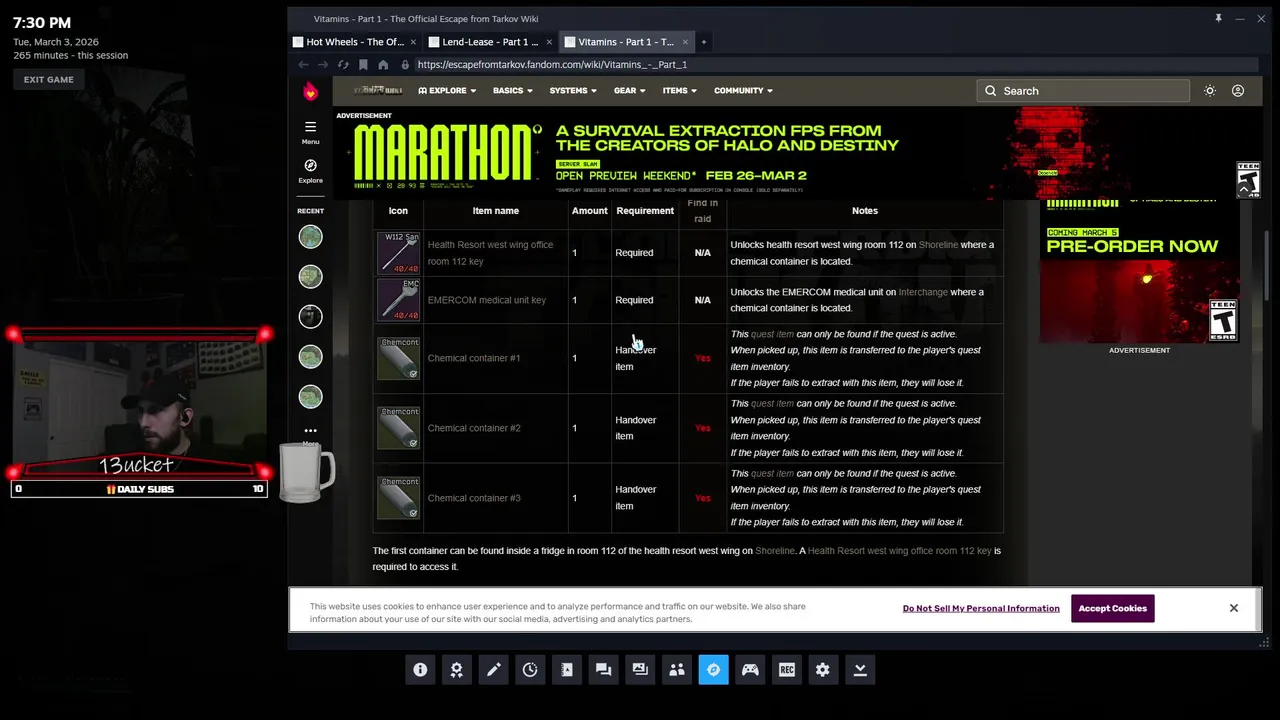This screenshot has width=1280, height=720.
Task: Expand the Gear dropdown menu
Action: click(630, 91)
